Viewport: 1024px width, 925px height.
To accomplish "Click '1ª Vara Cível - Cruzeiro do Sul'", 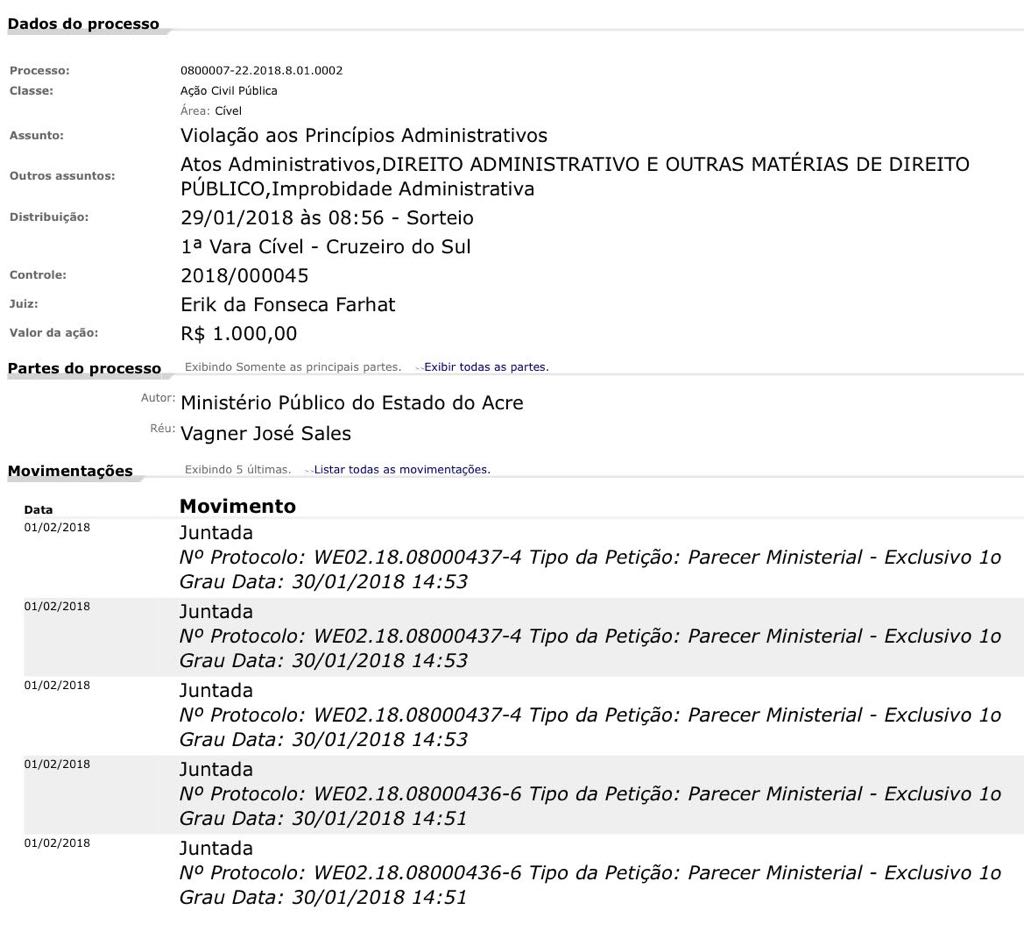I will 325,247.
